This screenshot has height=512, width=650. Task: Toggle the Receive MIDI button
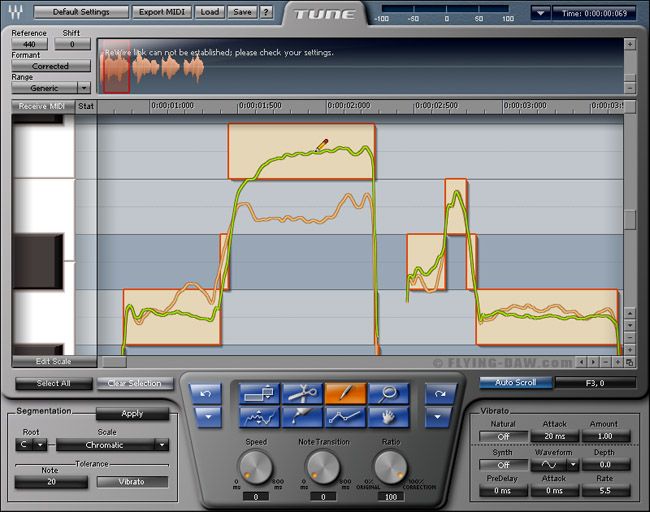coord(42,107)
